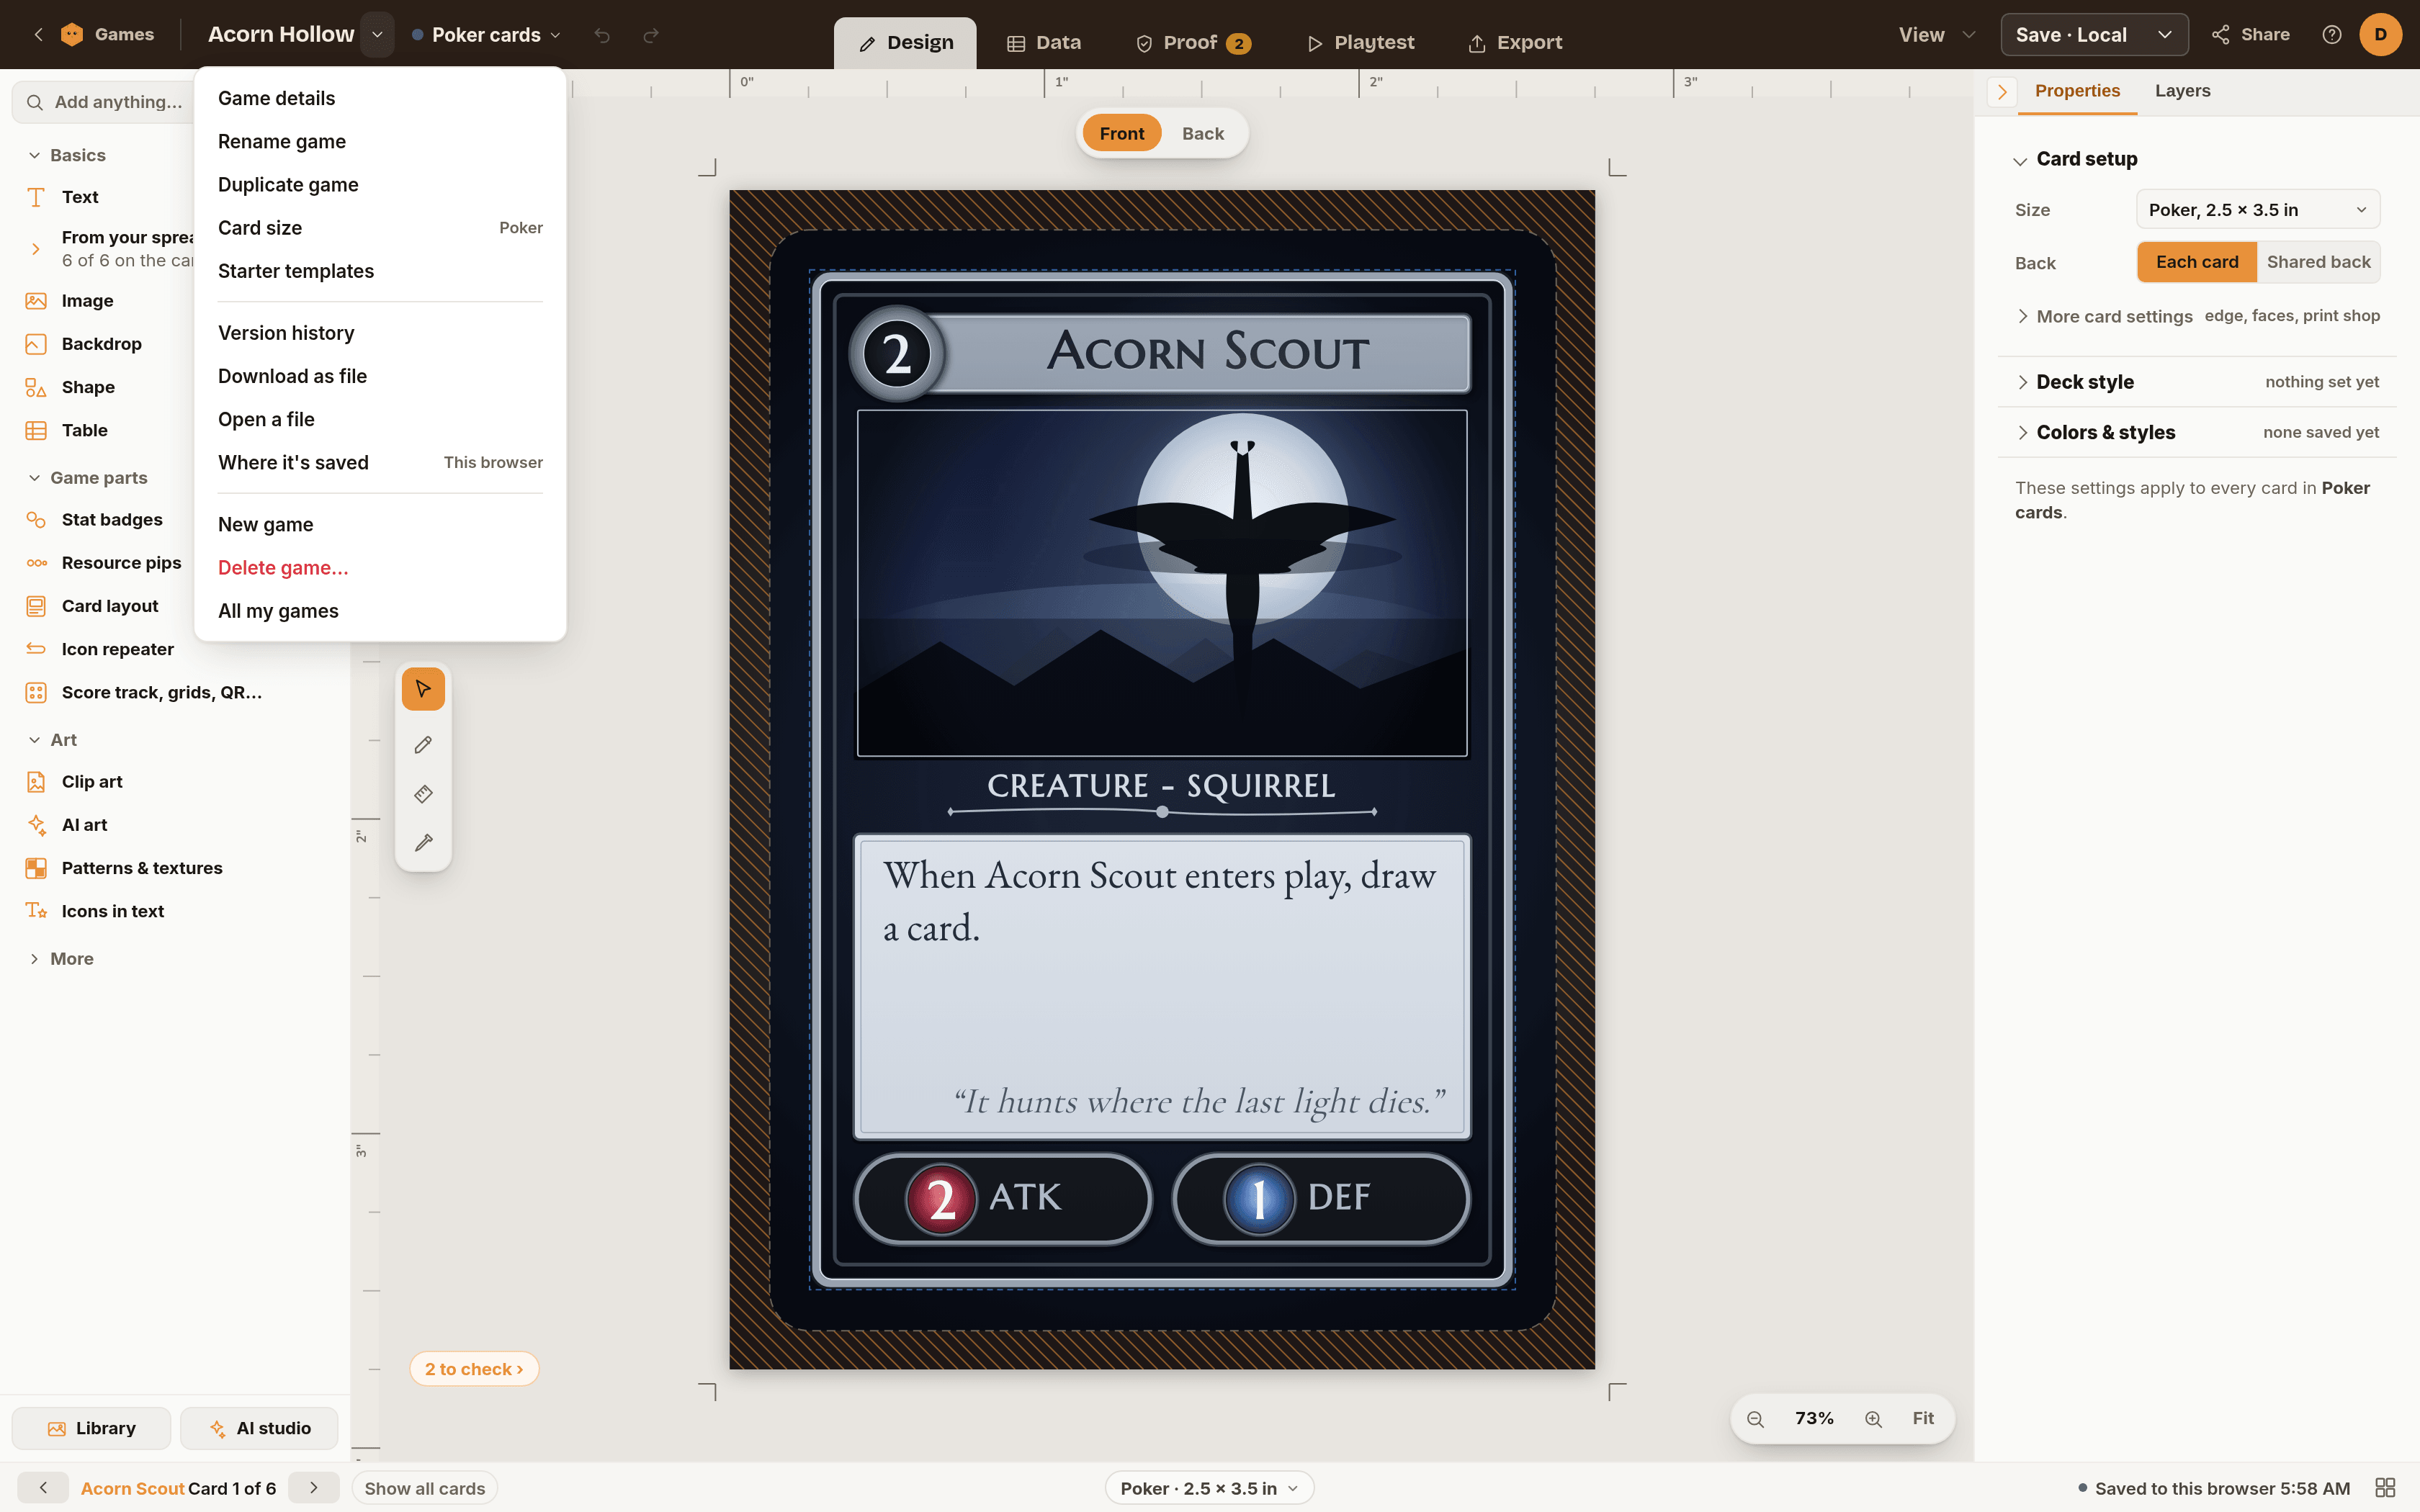
Task: Choose Version history menu item
Action: point(380,333)
